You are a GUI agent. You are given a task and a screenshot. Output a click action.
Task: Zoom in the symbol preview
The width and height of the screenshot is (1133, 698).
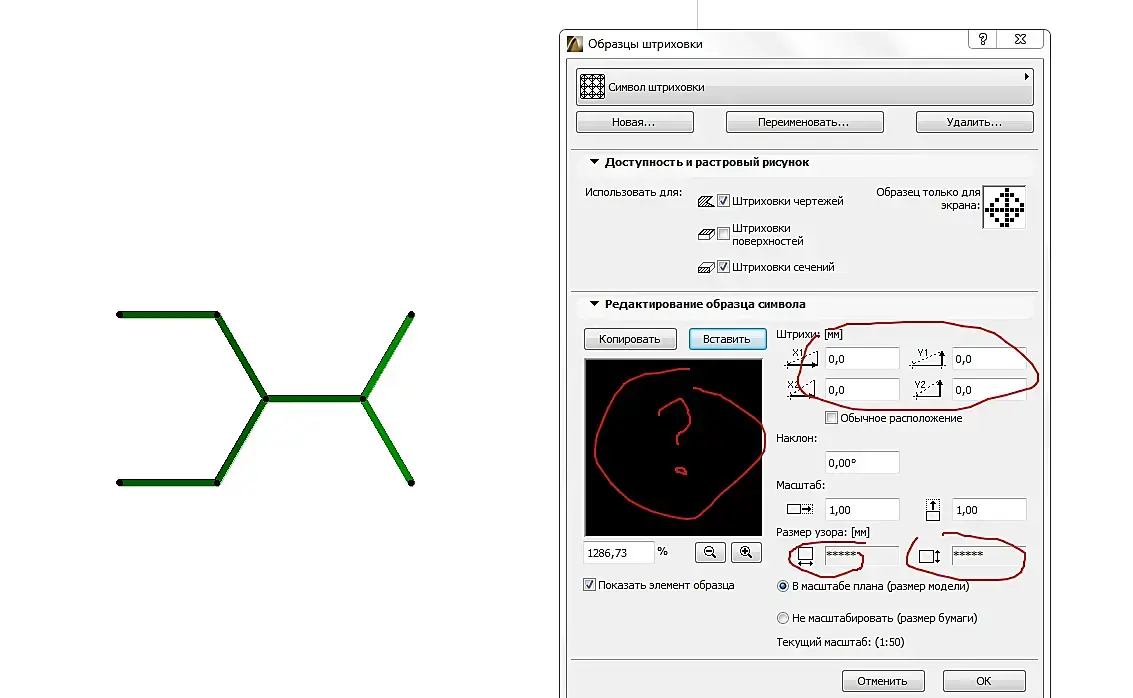[746, 553]
